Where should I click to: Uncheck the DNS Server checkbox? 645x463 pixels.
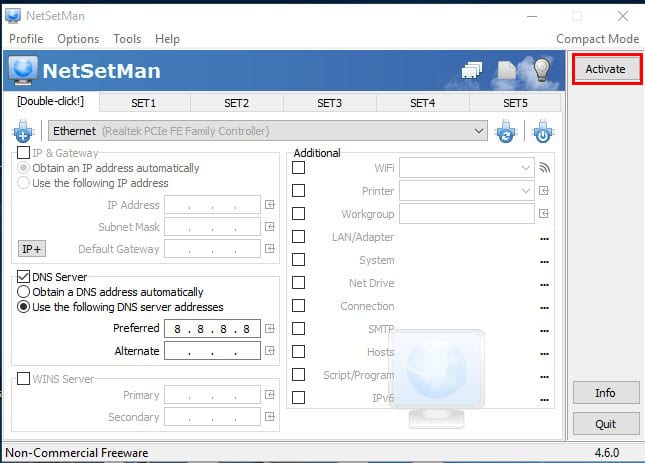point(24,277)
